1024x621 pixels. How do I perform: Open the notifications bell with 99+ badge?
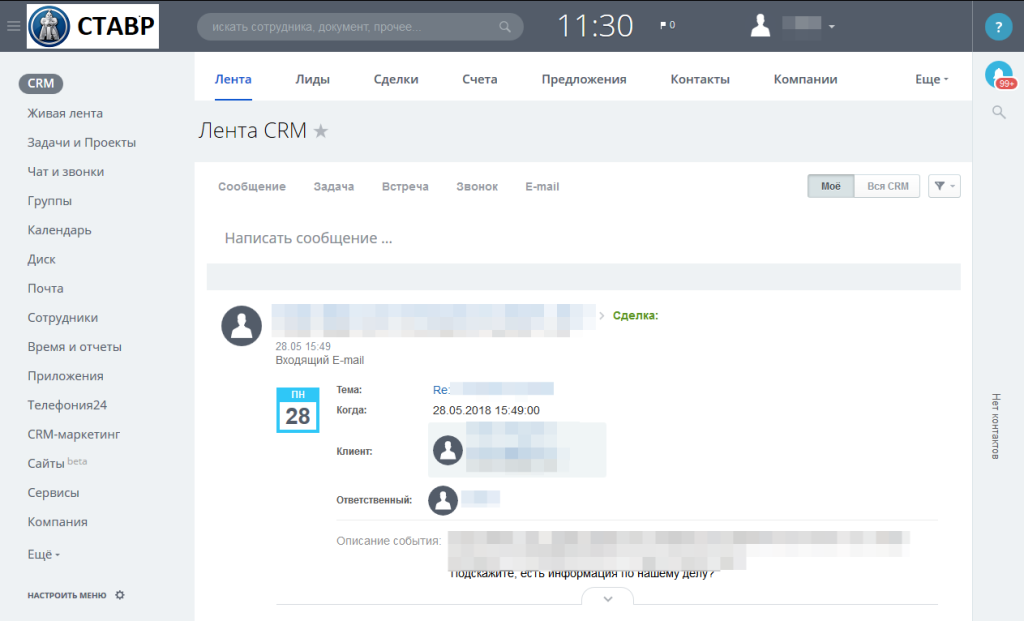tap(999, 74)
